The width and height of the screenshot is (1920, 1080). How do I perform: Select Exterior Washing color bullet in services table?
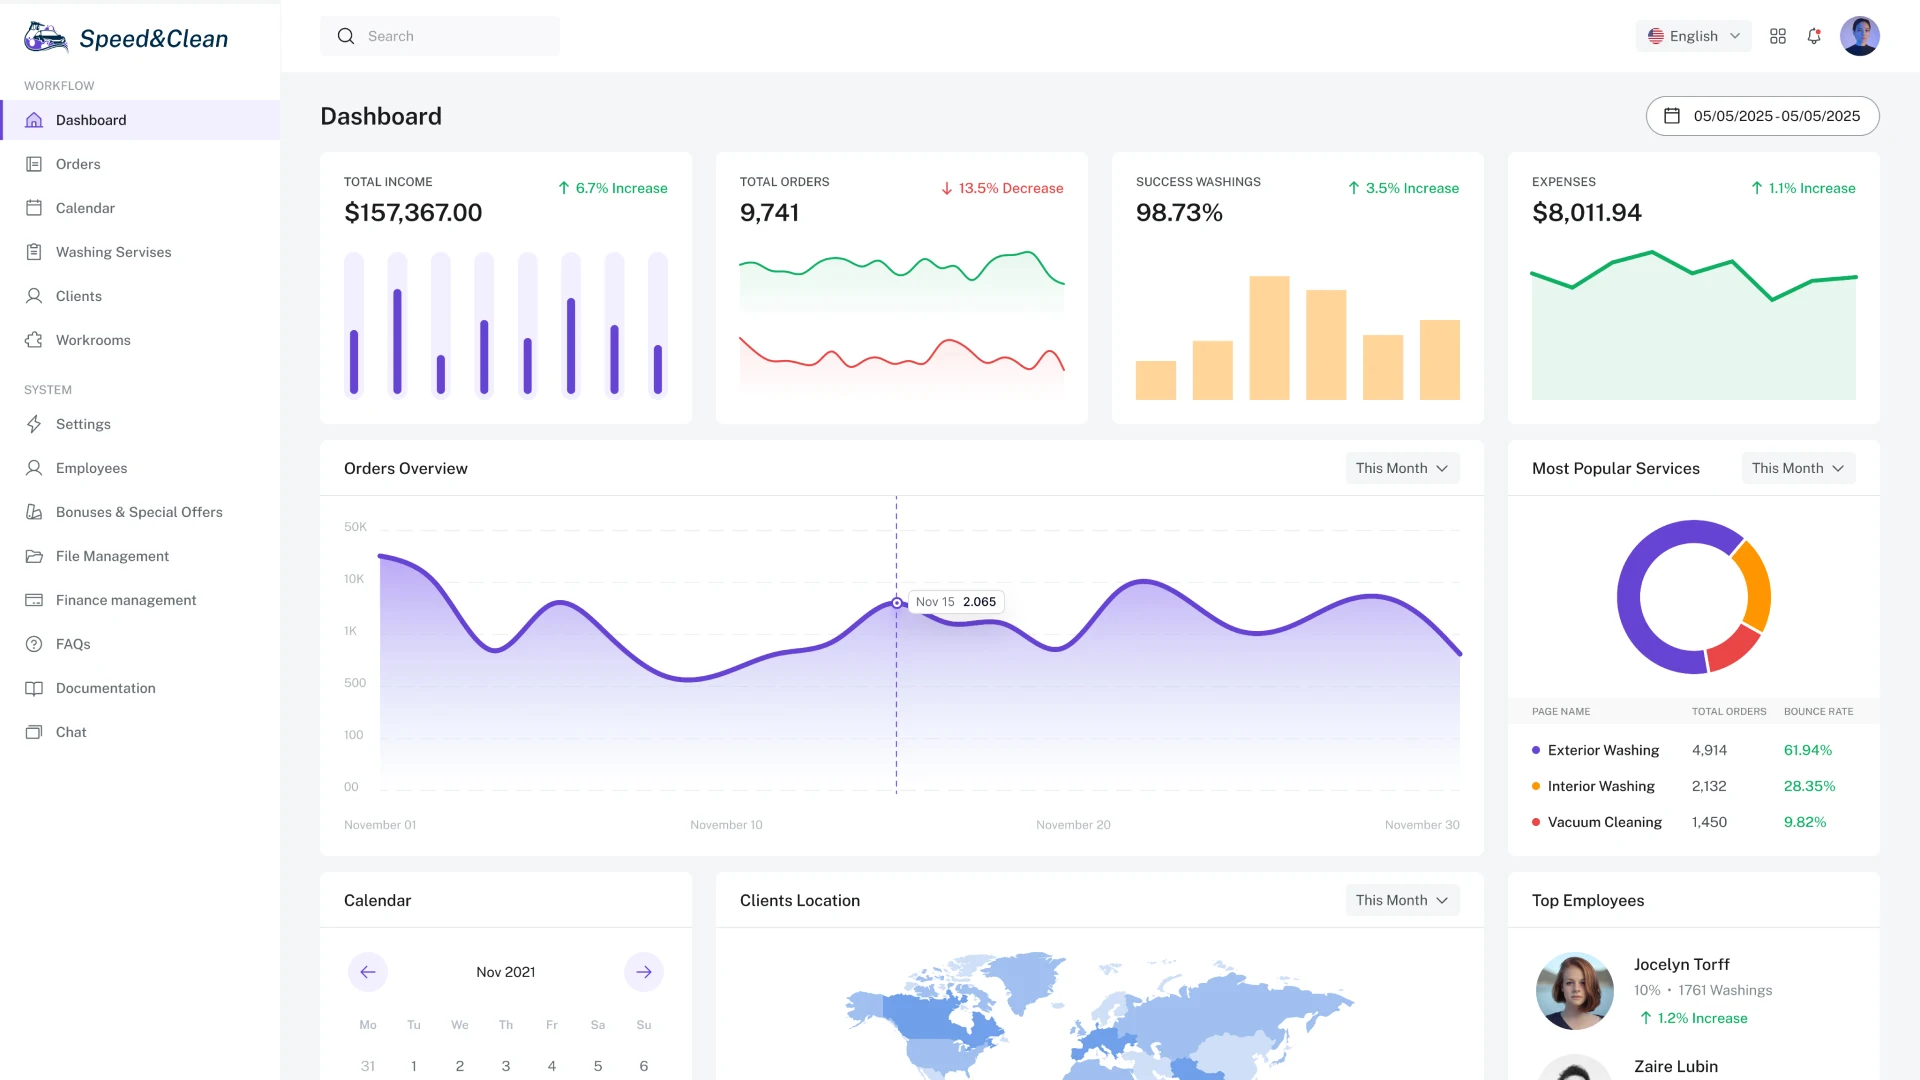coord(1536,750)
